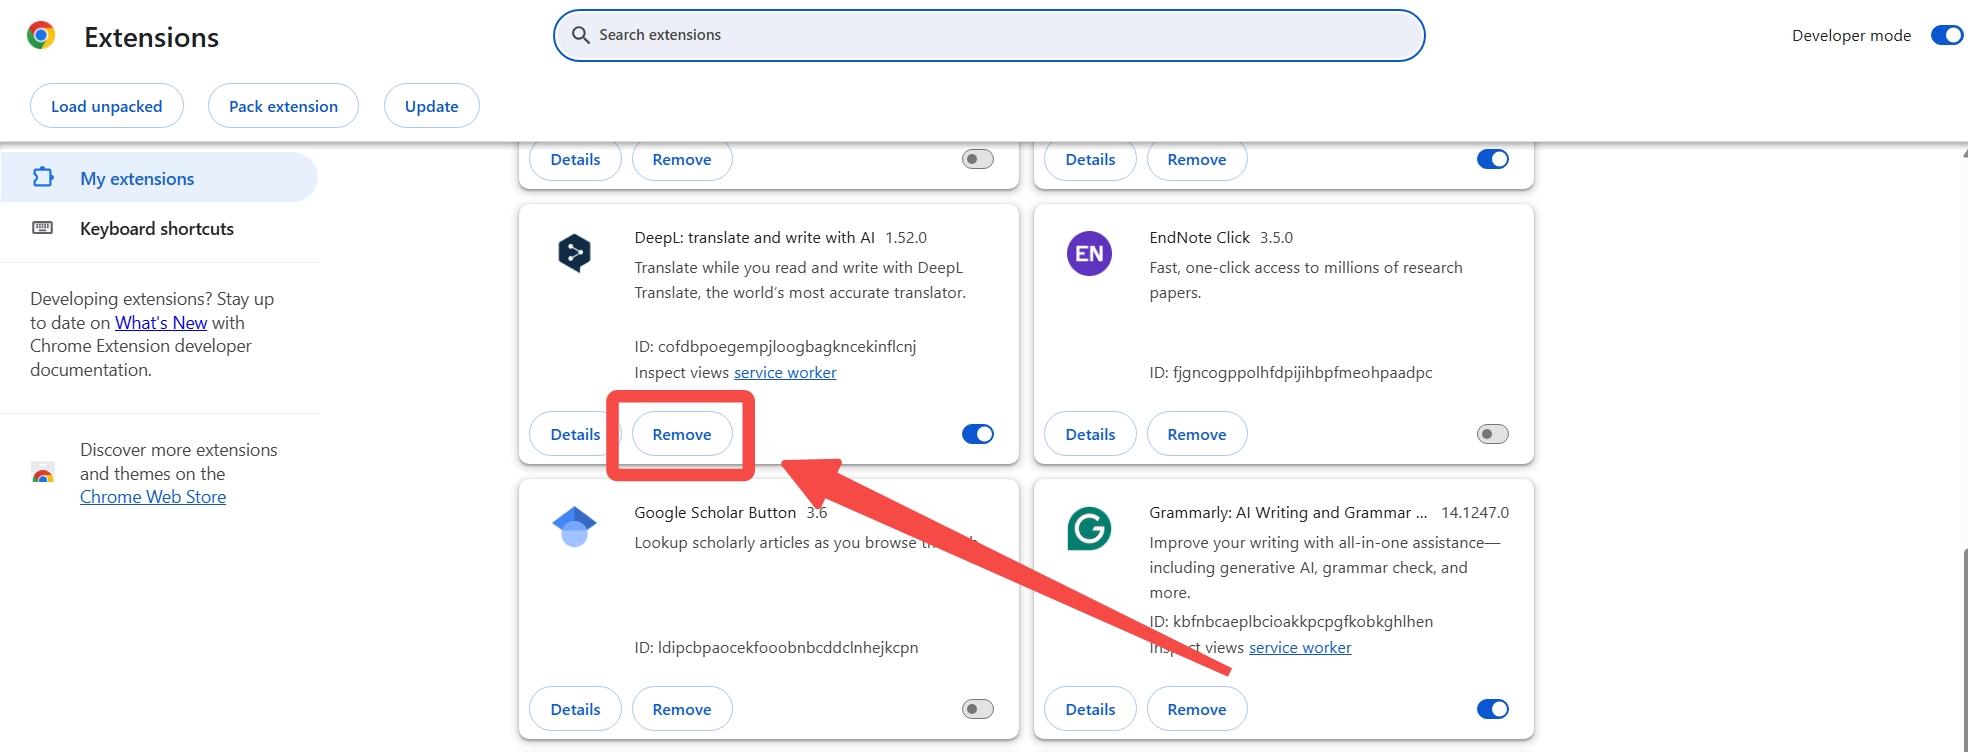This screenshot has height=752, width=1968.
Task: Open My extensions in sidebar
Action: 137,179
